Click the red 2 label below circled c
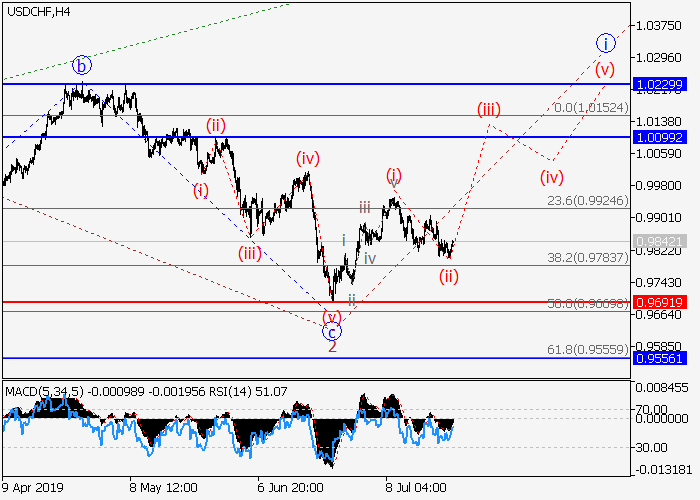 tap(332, 347)
